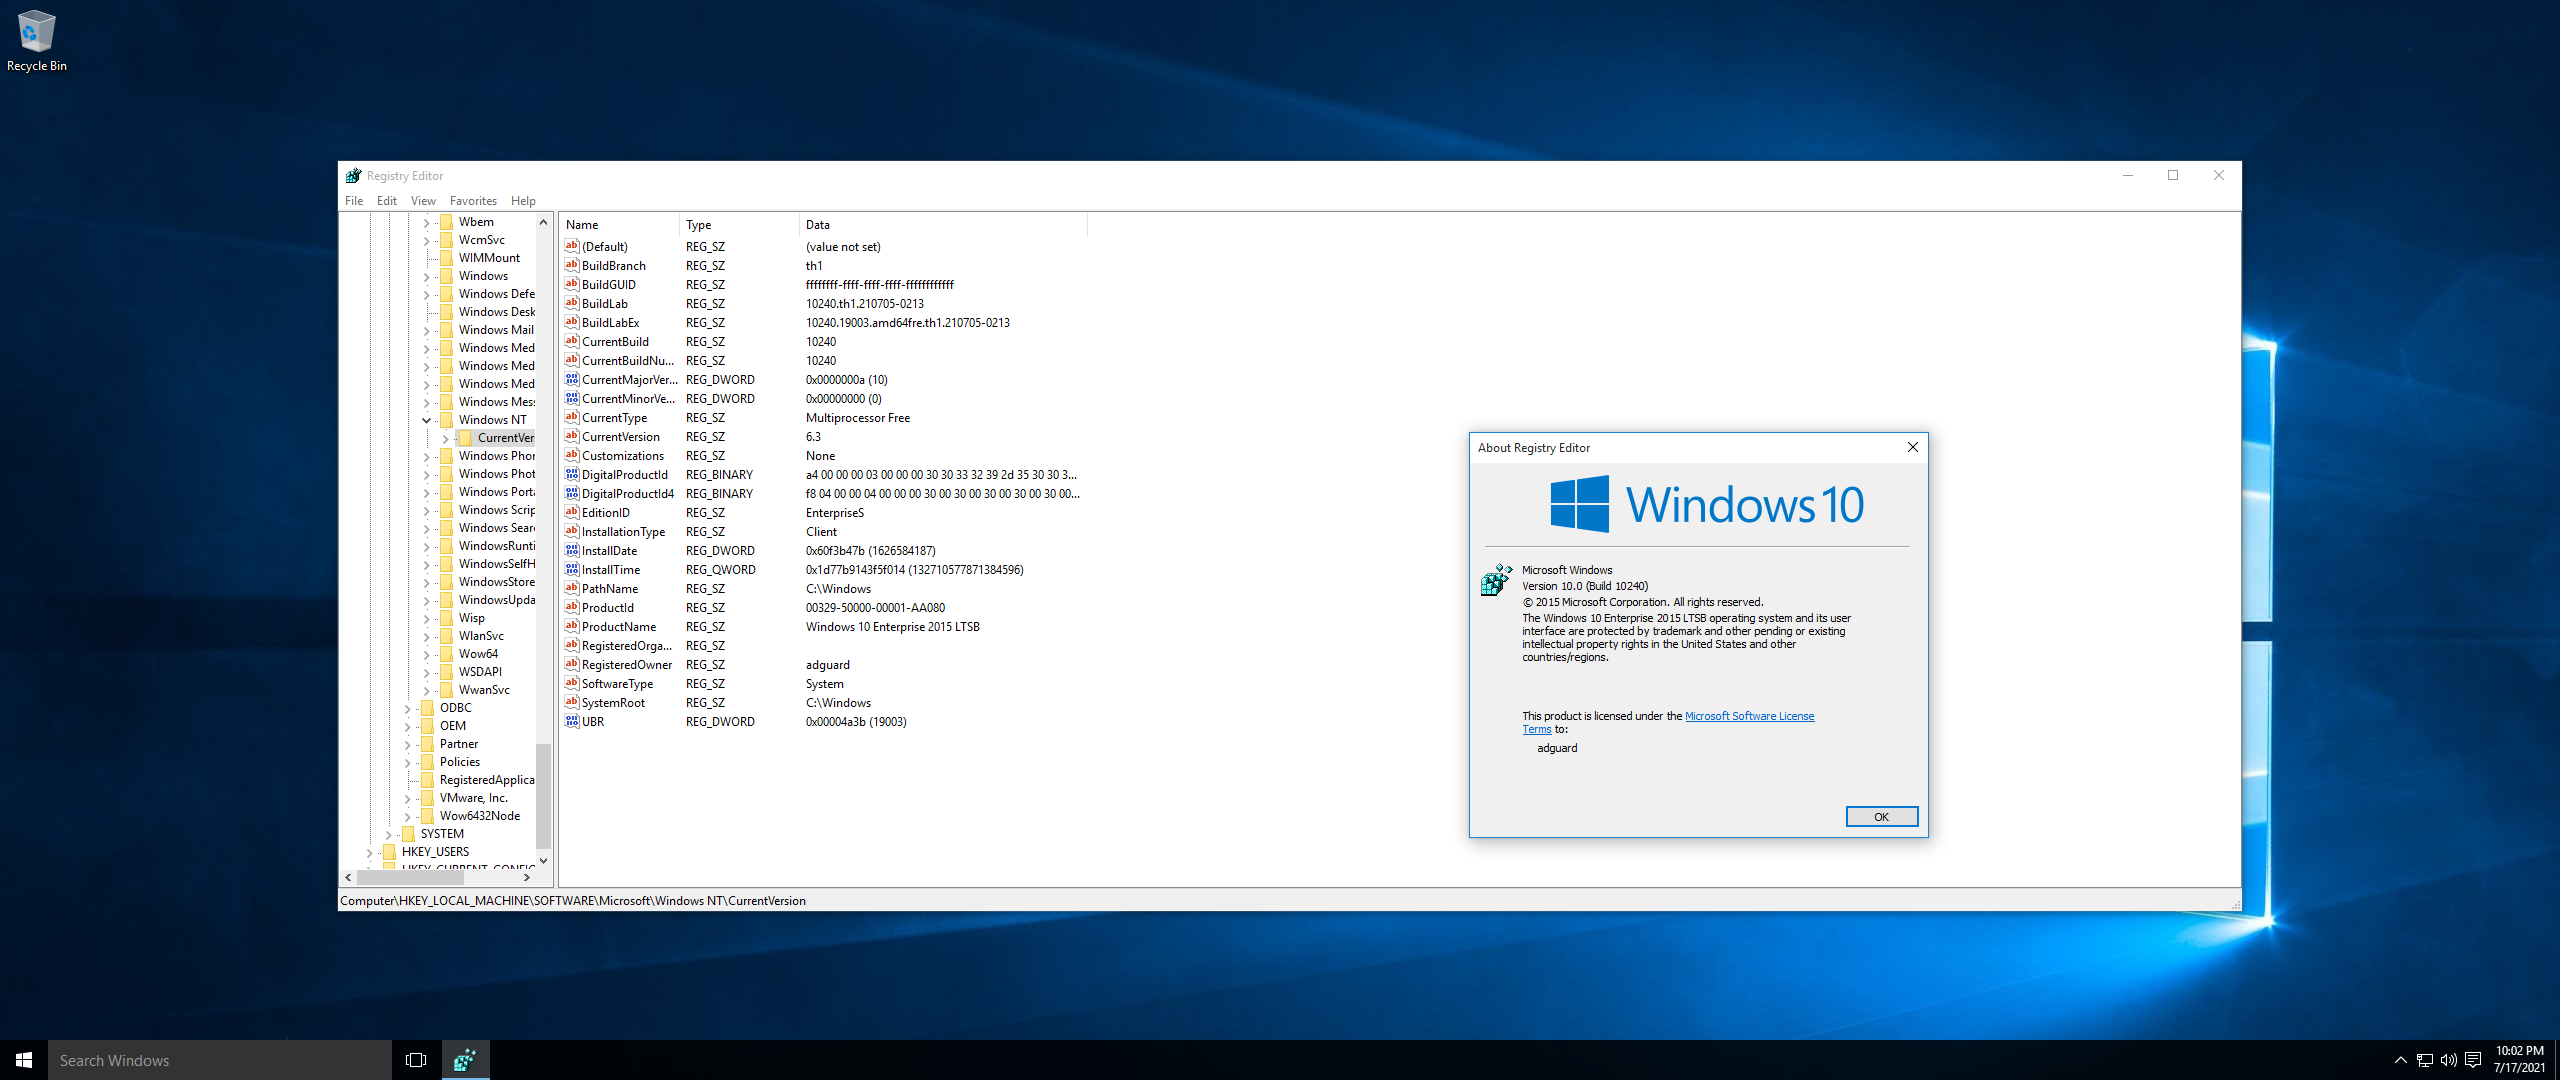
Task: Click the tree scroll-right arrow
Action: pyautogui.click(x=527, y=878)
